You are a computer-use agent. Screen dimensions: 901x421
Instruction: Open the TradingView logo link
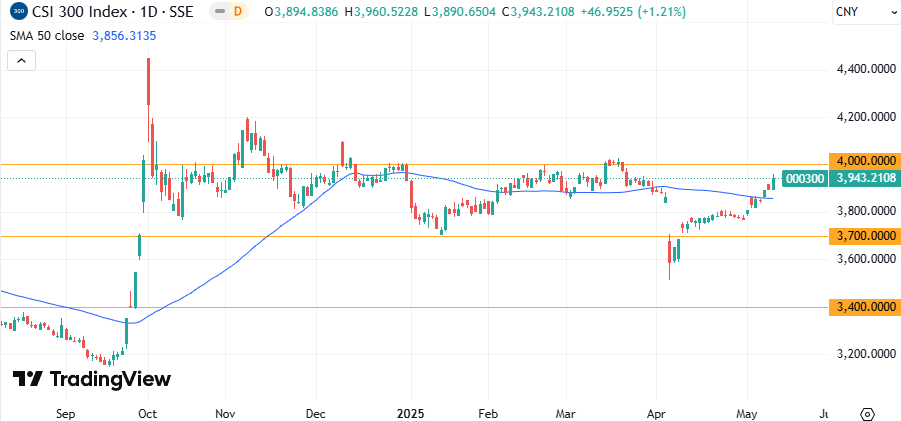click(91, 379)
